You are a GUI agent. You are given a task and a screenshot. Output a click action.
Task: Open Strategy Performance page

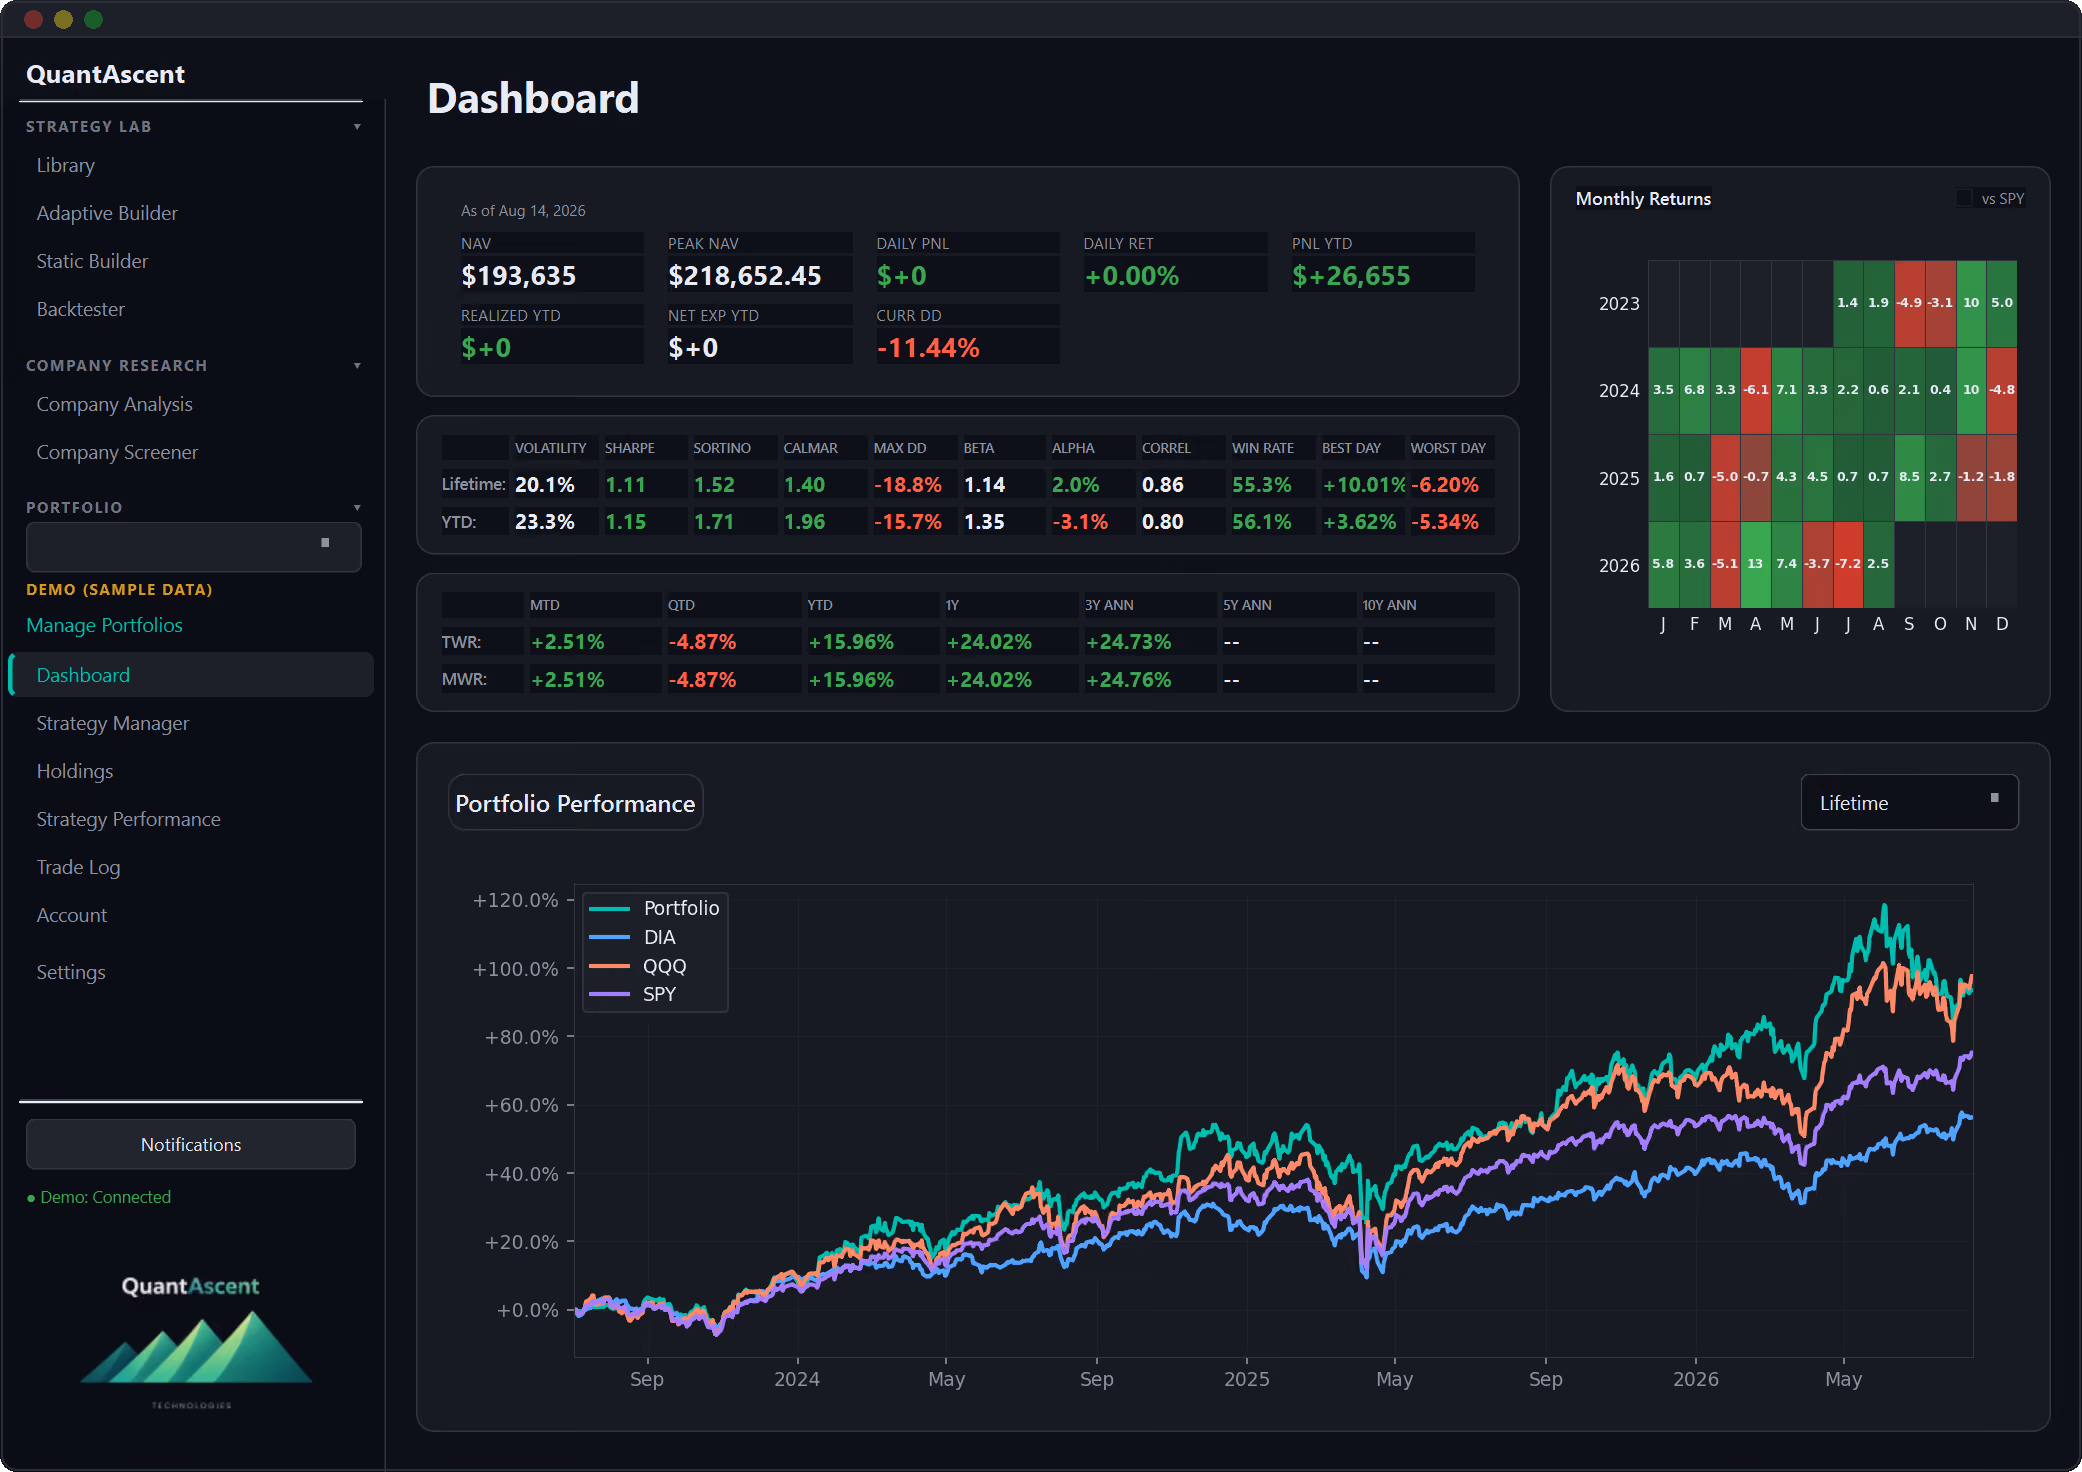(x=128, y=819)
